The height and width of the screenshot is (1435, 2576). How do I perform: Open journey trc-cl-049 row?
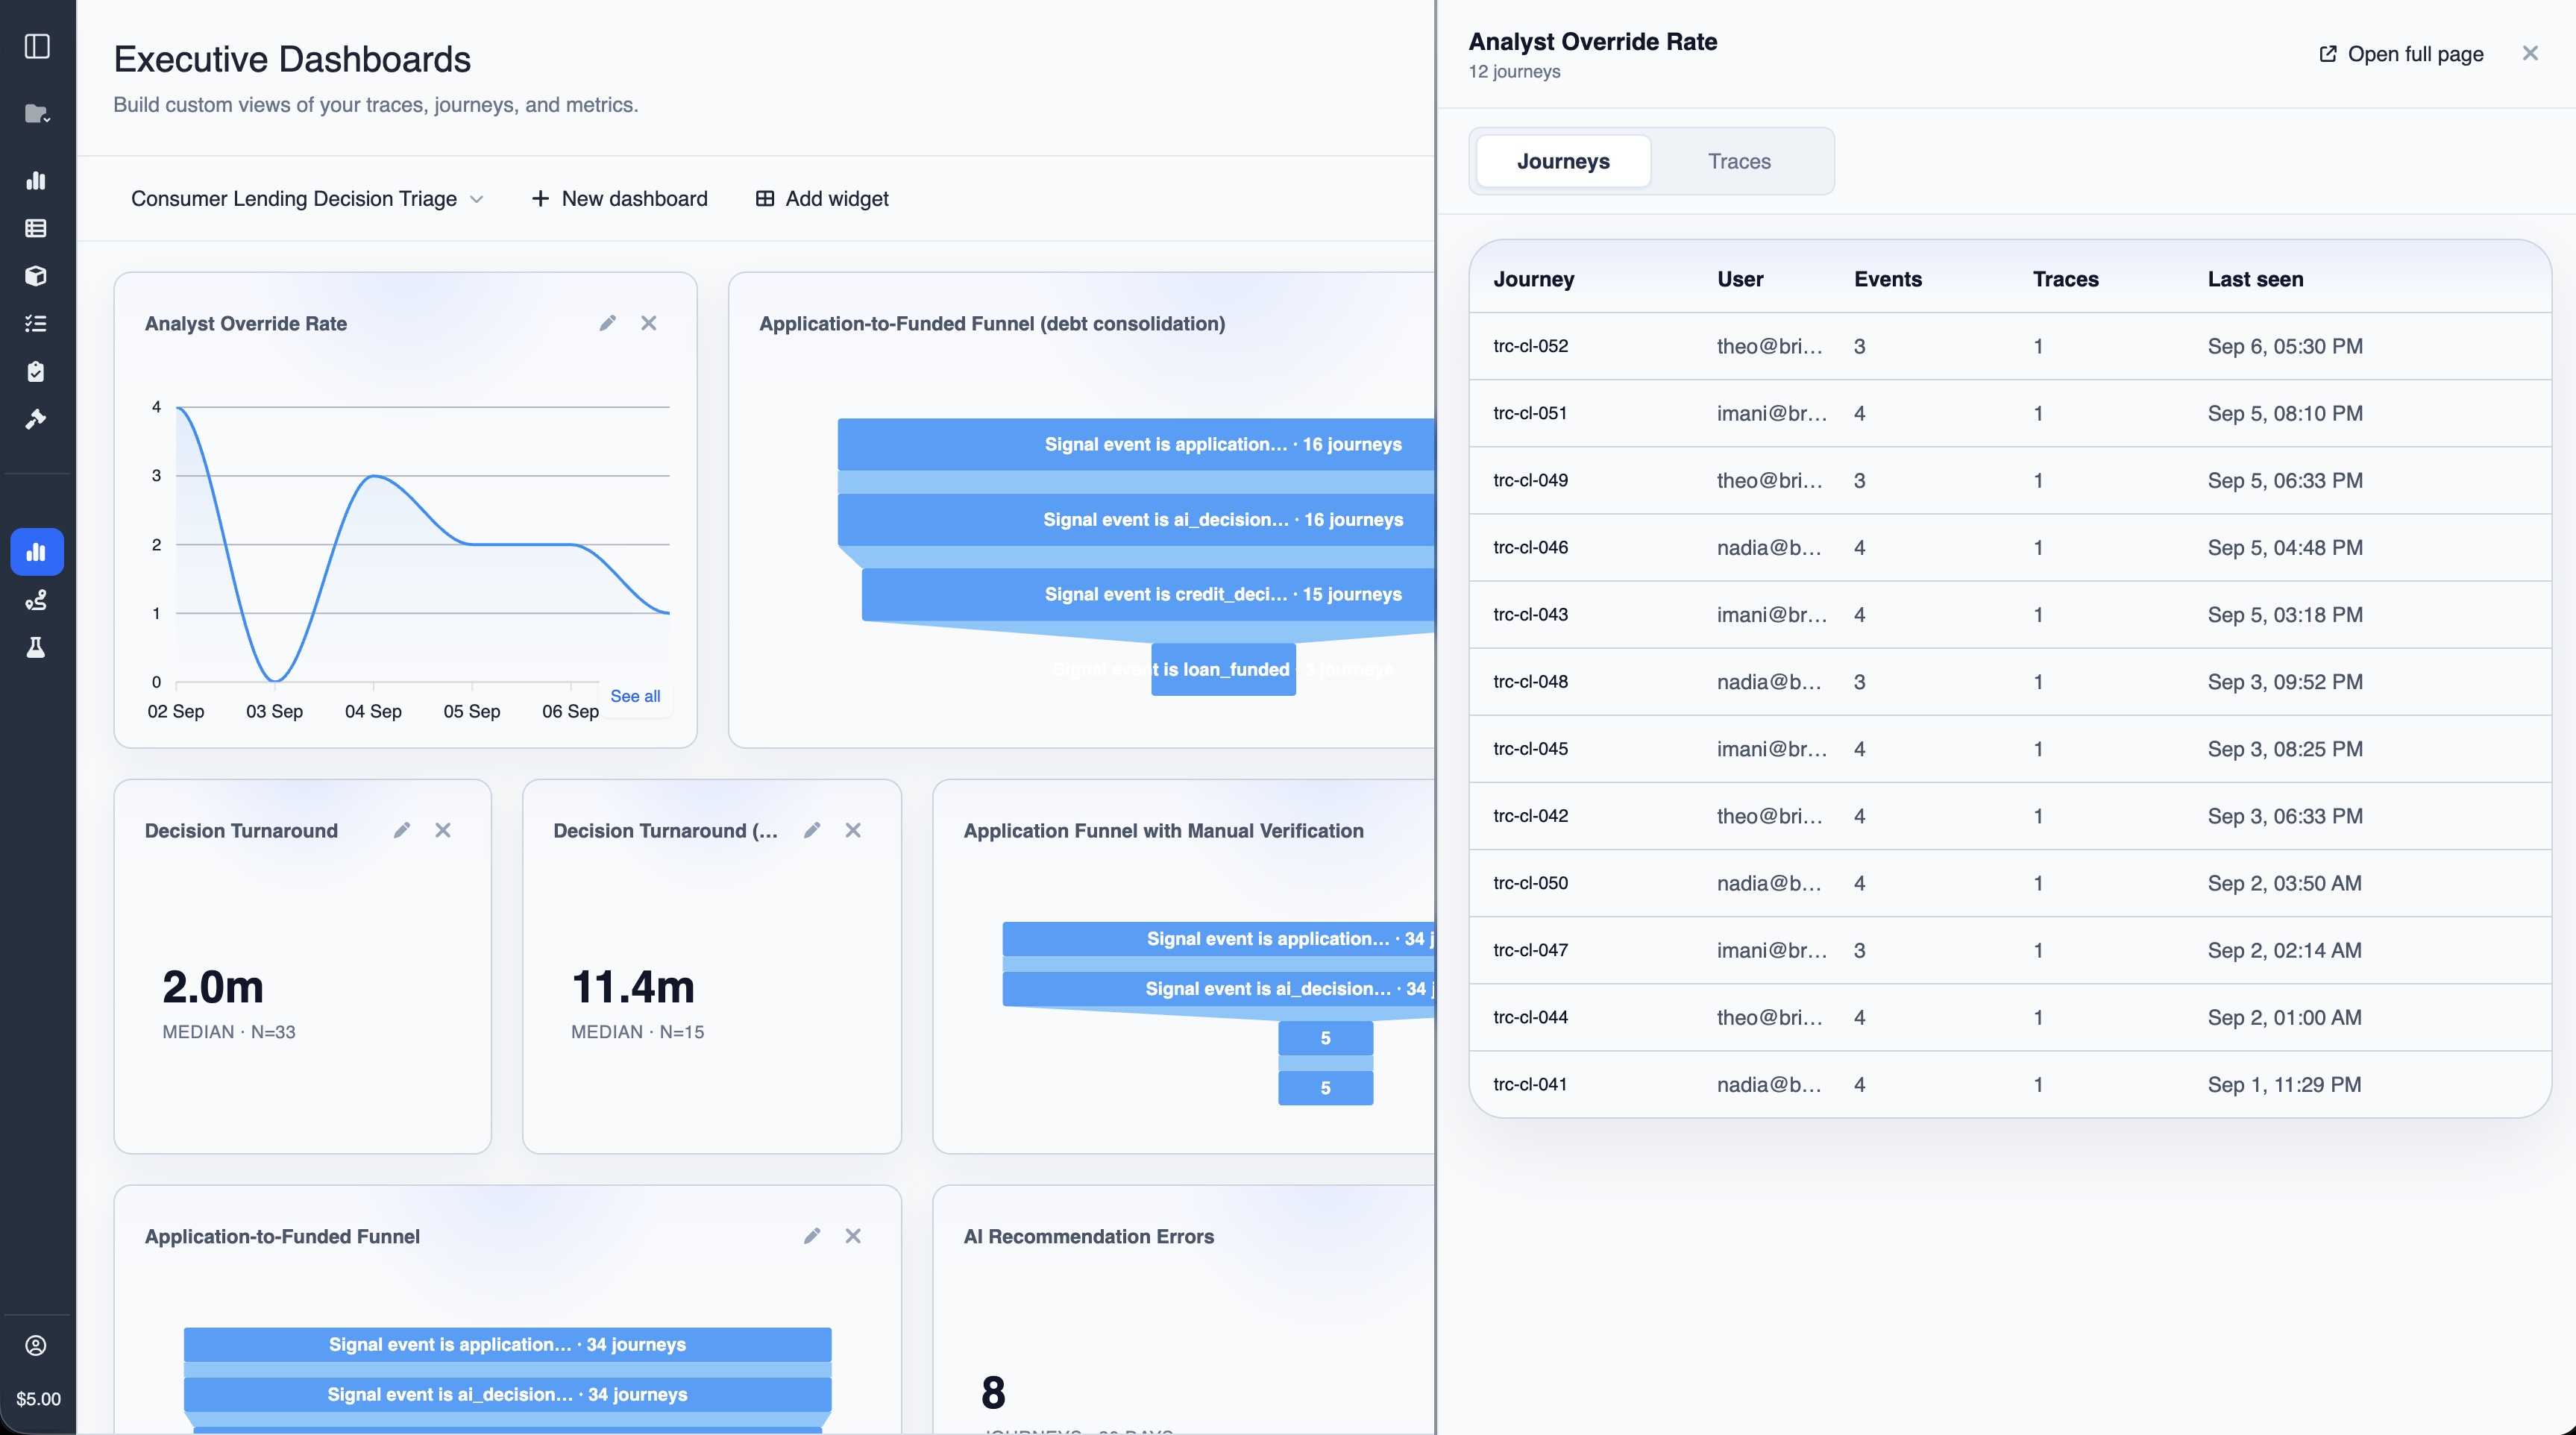pyautogui.click(x=2010, y=480)
